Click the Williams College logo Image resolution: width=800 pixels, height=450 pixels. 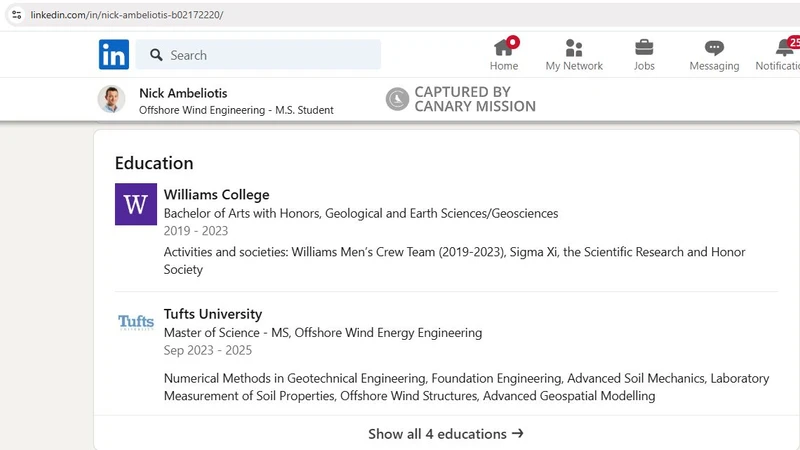coord(135,204)
